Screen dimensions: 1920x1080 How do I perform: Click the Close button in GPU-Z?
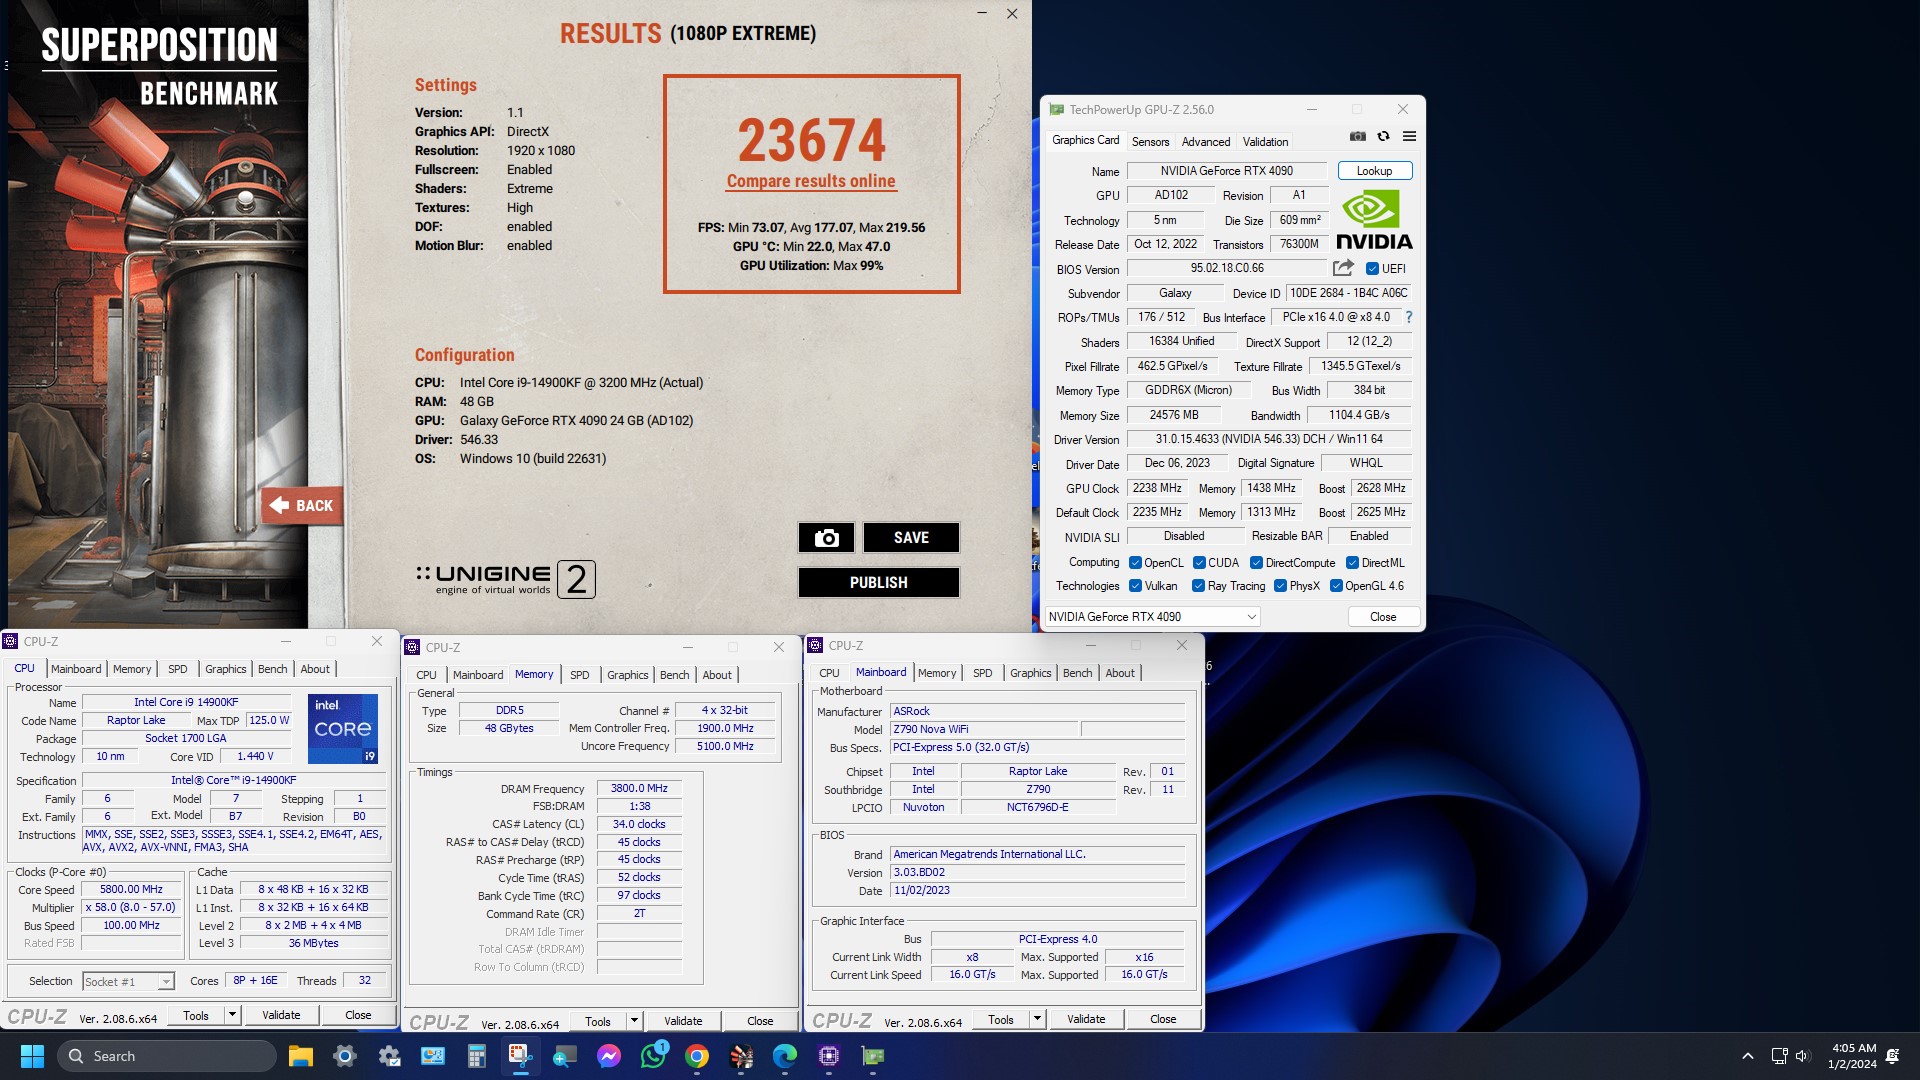pos(1383,617)
